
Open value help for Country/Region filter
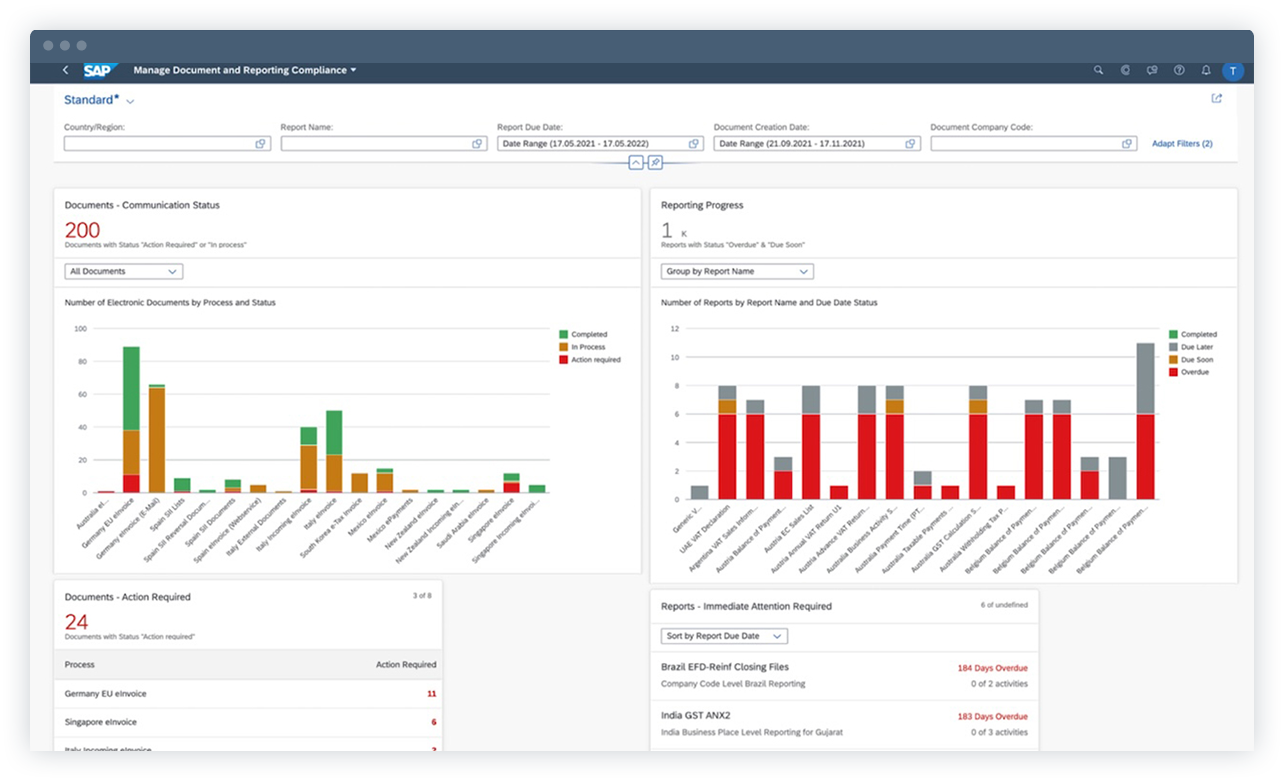[261, 143]
